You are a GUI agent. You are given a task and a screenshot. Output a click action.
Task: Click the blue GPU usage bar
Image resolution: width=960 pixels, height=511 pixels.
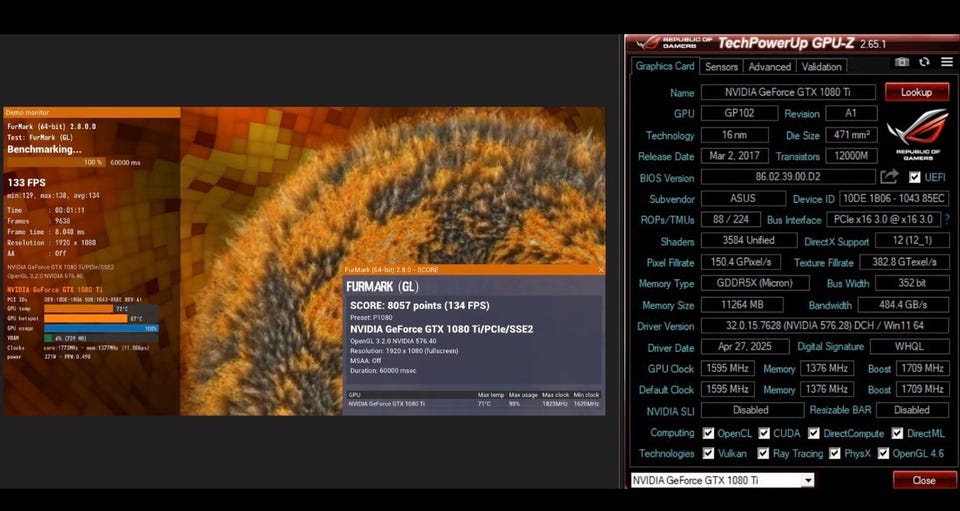coord(102,329)
